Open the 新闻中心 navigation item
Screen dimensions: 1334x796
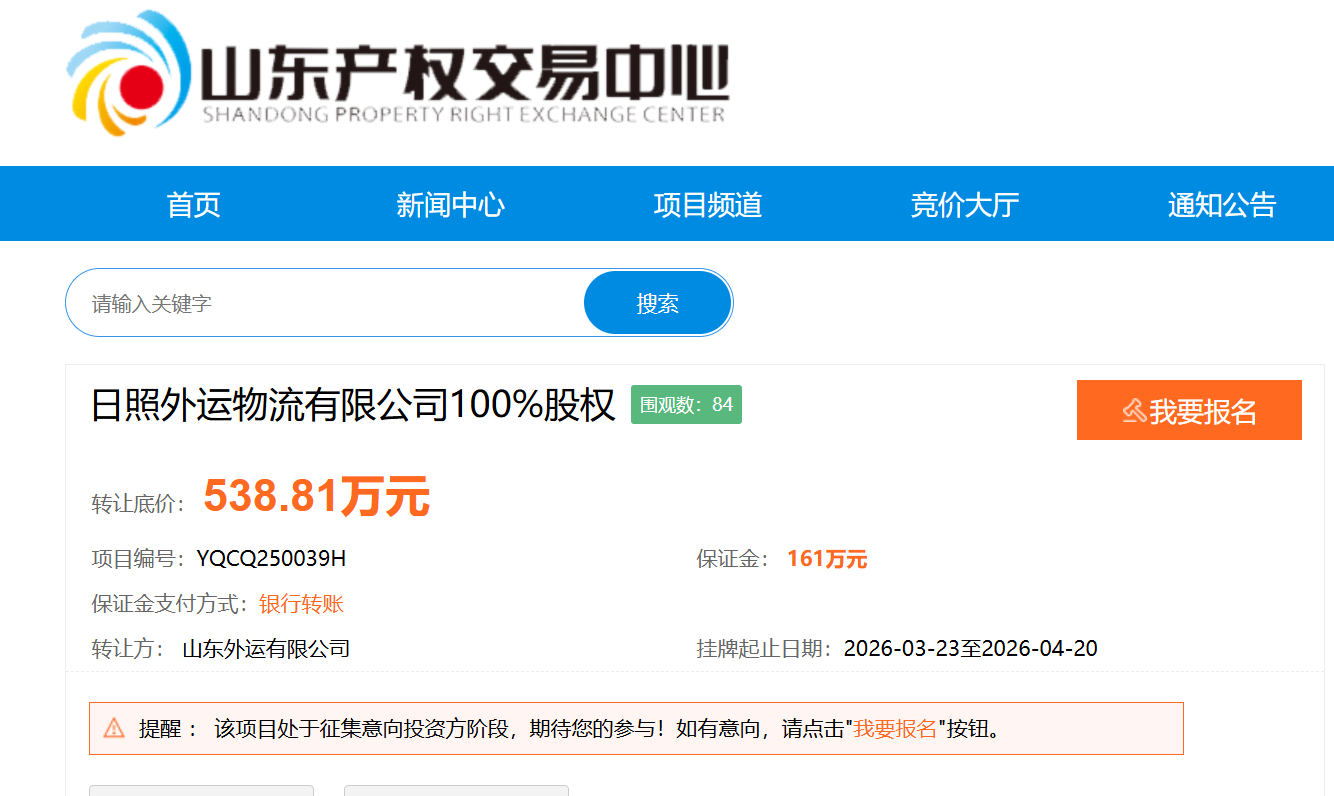[x=450, y=205]
